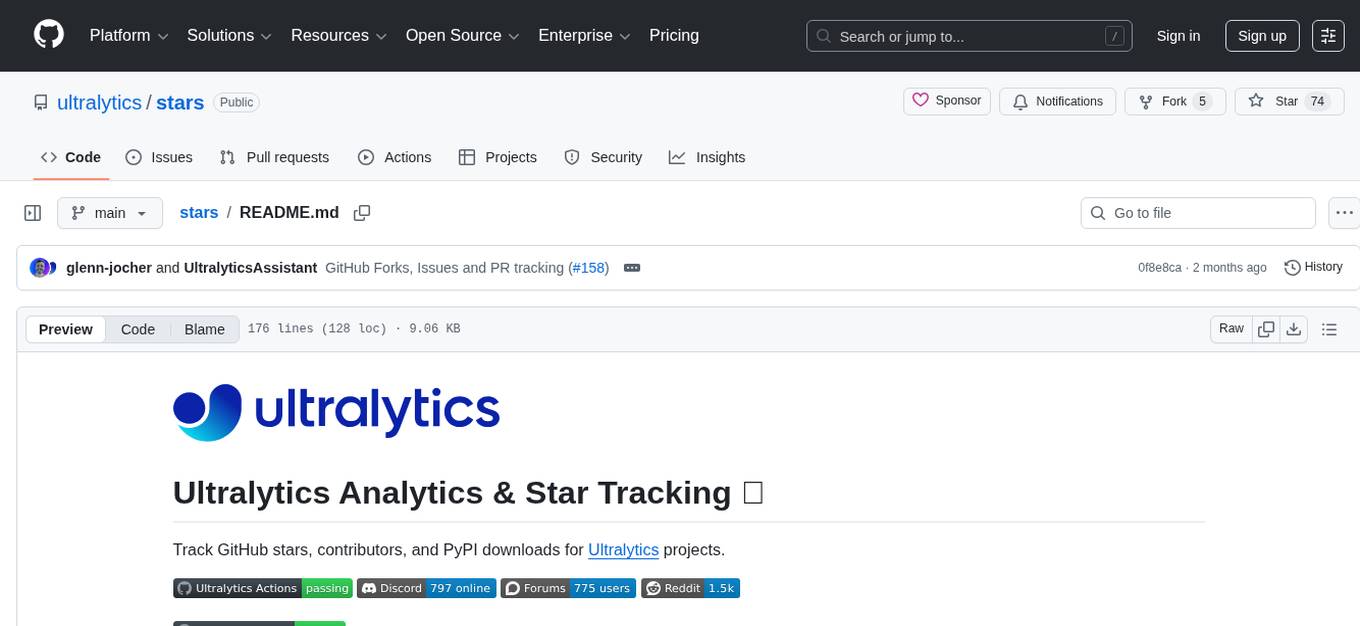Image resolution: width=1360 pixels, height=626 pixels.
Task: Expand the Open Source menu
Action: (462, 36)
